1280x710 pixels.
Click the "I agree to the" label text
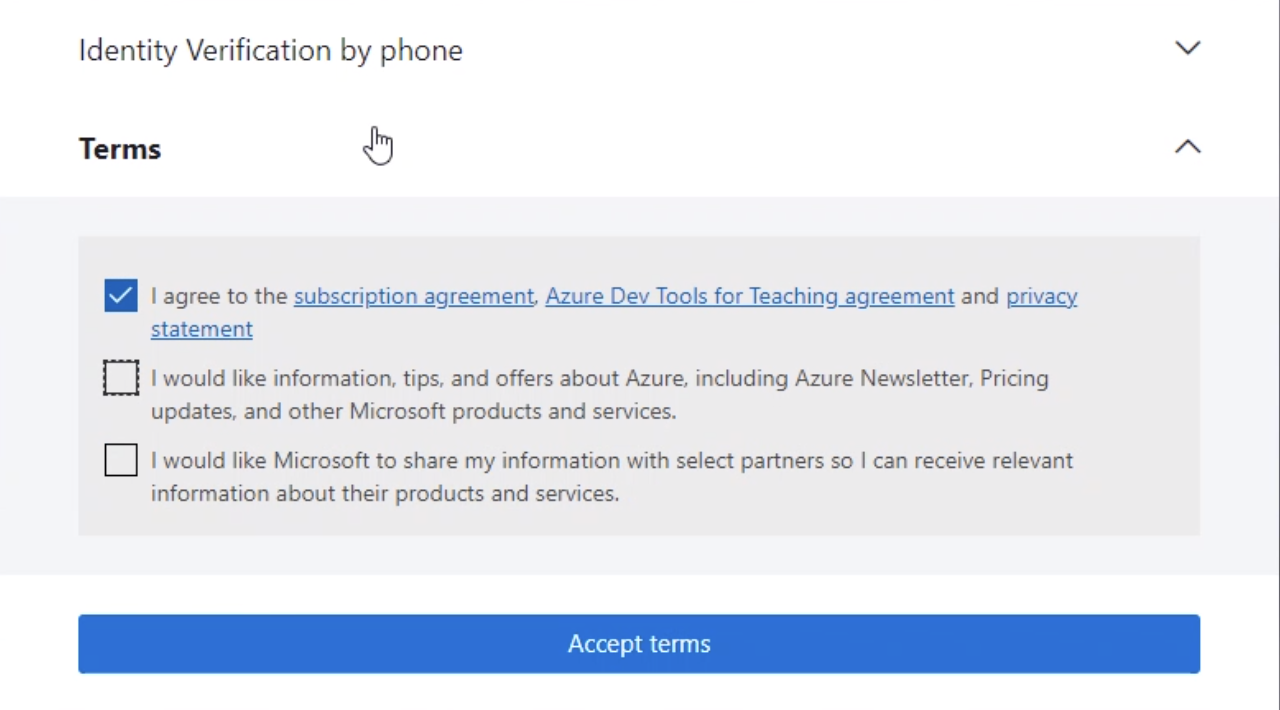tap(220, 296)
